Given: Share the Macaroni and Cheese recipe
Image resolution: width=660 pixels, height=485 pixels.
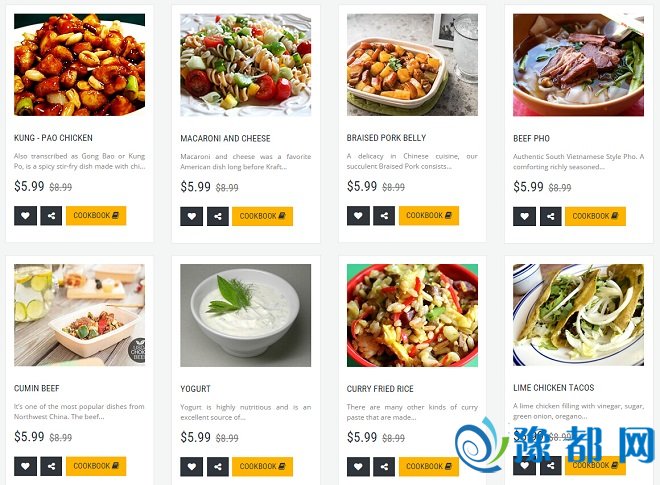Looking at the screenshot, I should [218, 216].
